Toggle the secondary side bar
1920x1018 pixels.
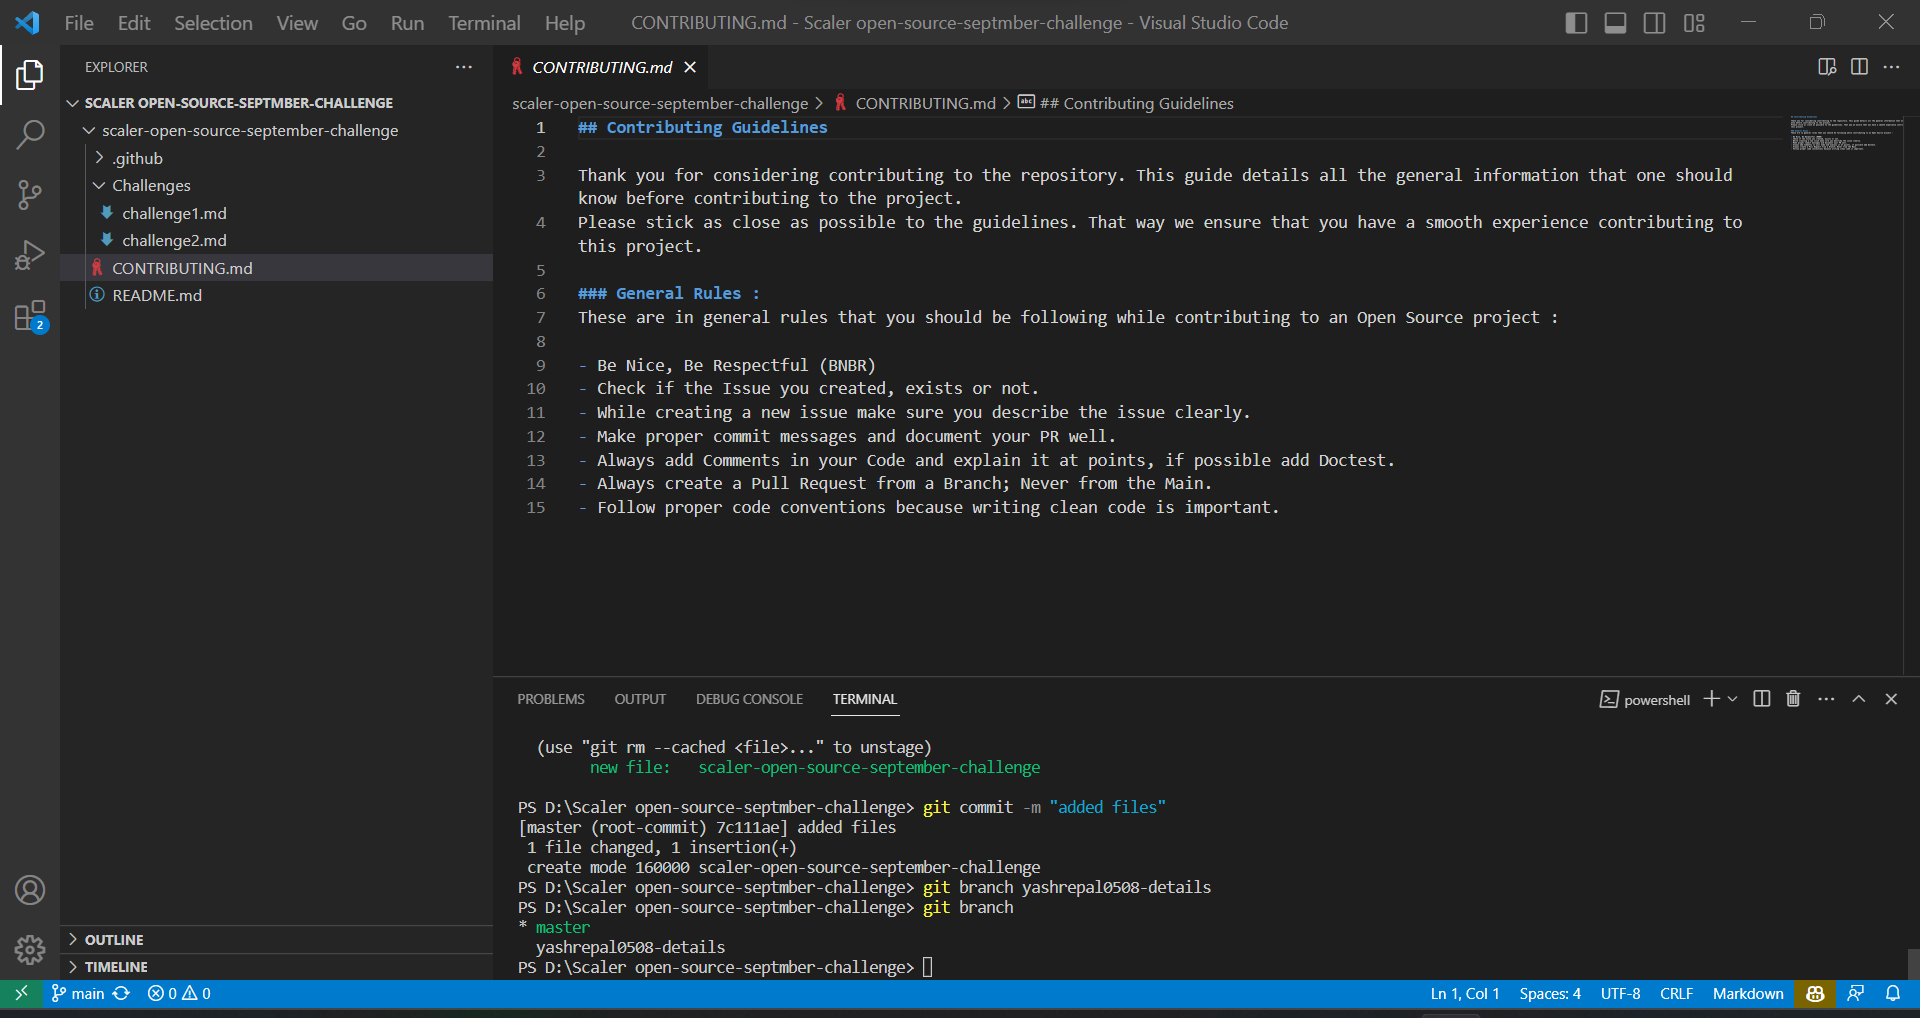tap(1654, 22)
